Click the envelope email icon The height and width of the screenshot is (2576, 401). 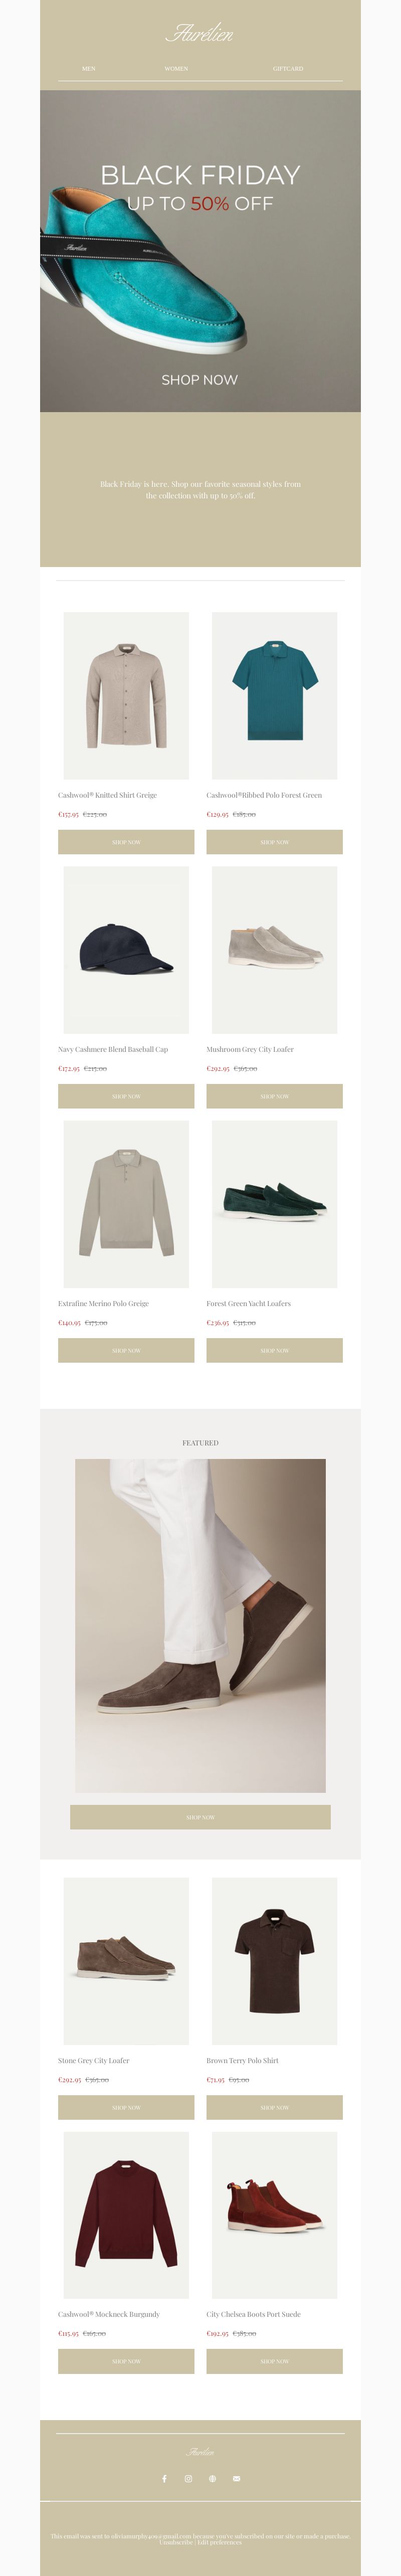(x=236, y=2478)
